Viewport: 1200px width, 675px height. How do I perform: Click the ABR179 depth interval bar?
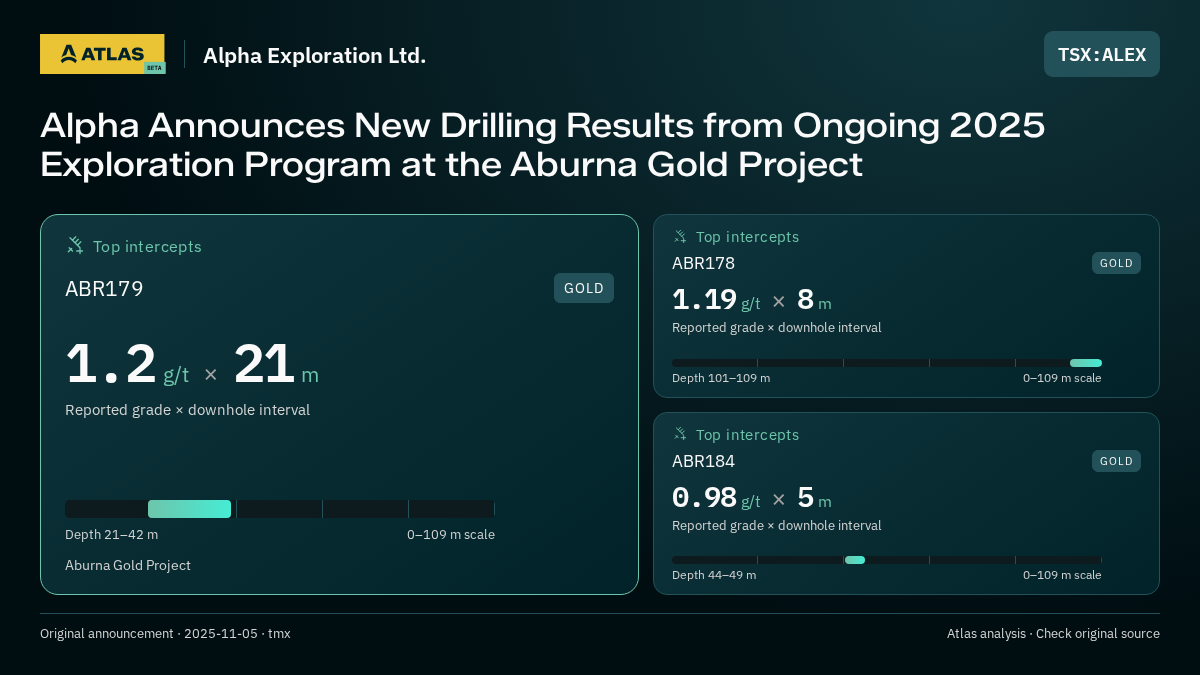click(x=280, y=509)
